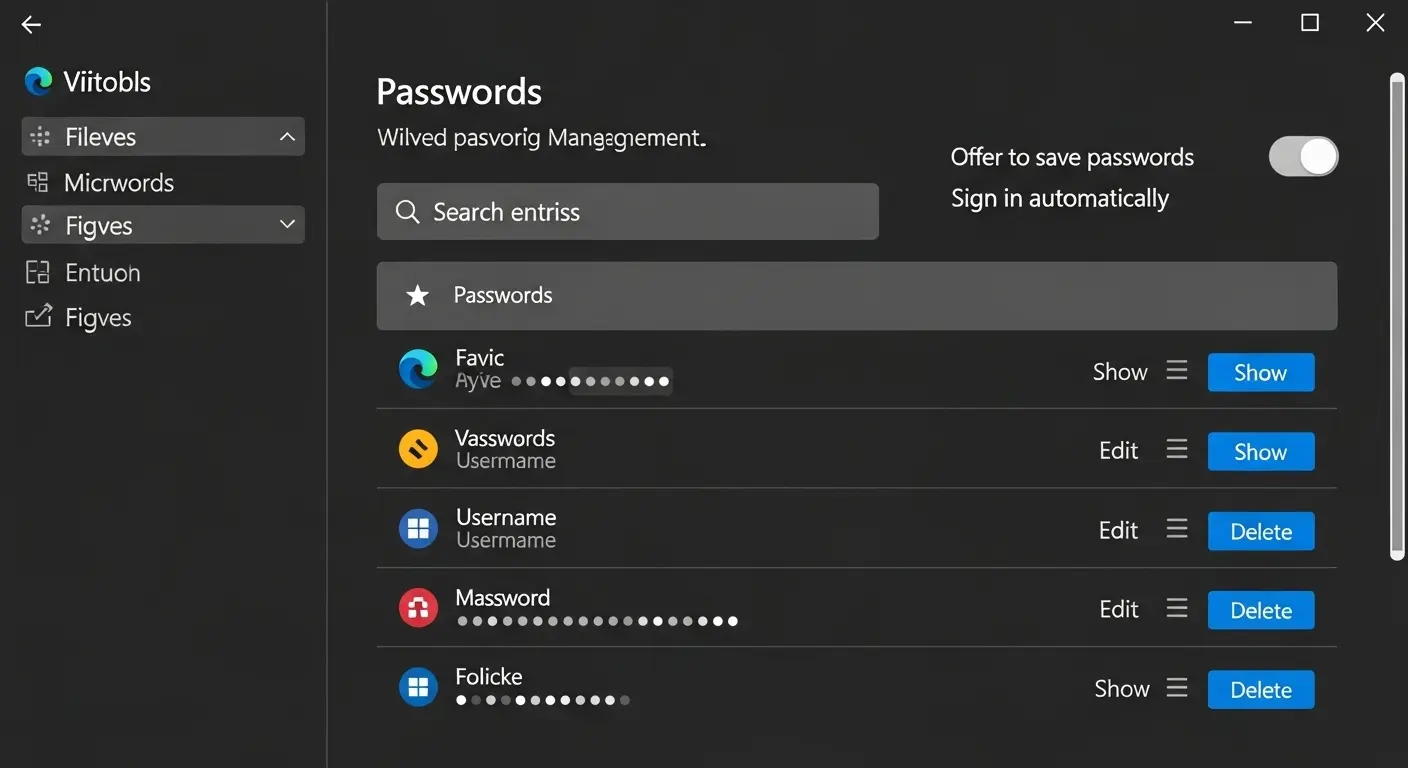Click the blue Show button for Vasswords
Image resolution: width=1408 pixels, height=768 pixels.
pos(1260,451)
